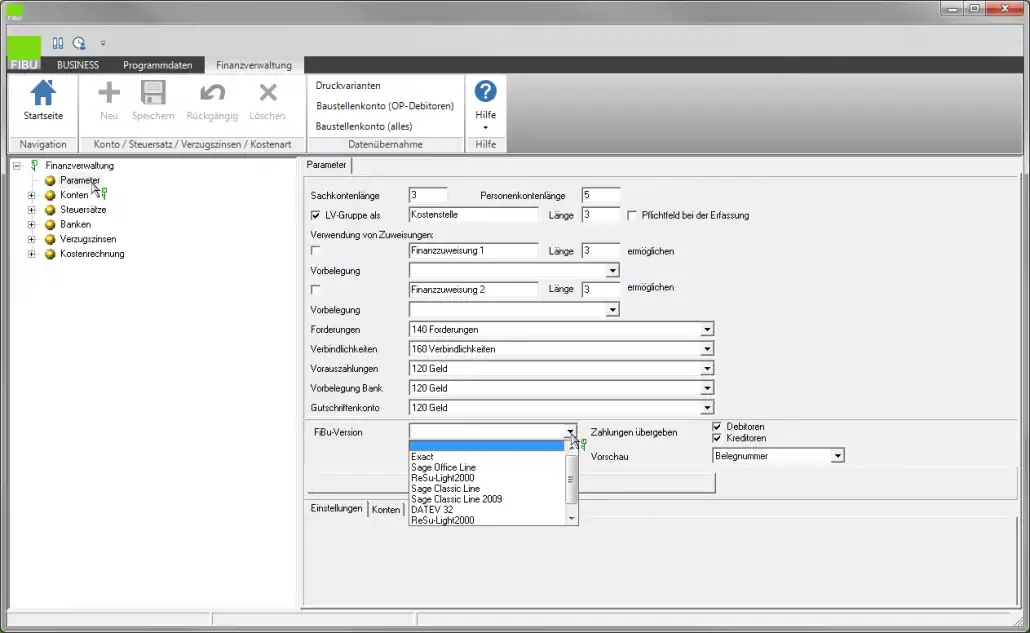Open the first Vorbelegung dropdown
This screenshot has width=1030, height=633.
(x=612, y=271)
